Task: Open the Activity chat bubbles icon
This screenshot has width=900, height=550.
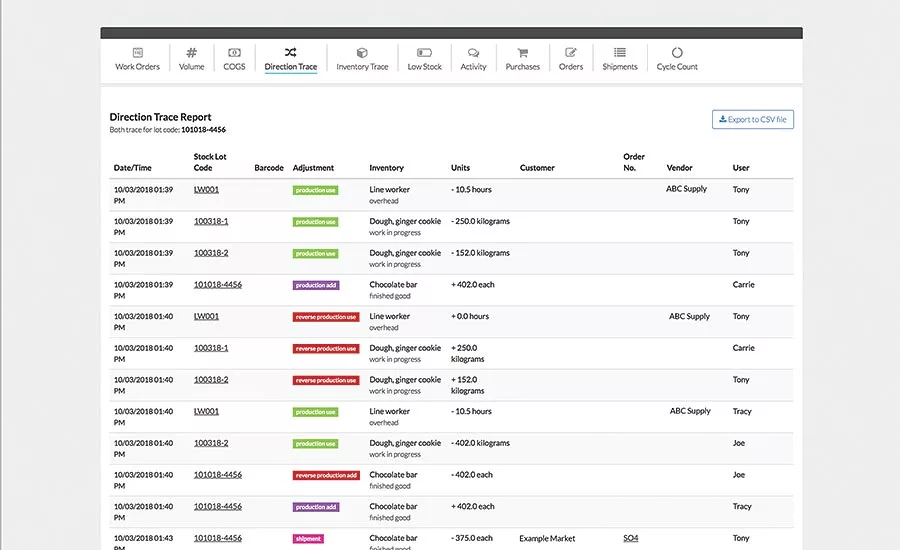Action: click(473, 53)
